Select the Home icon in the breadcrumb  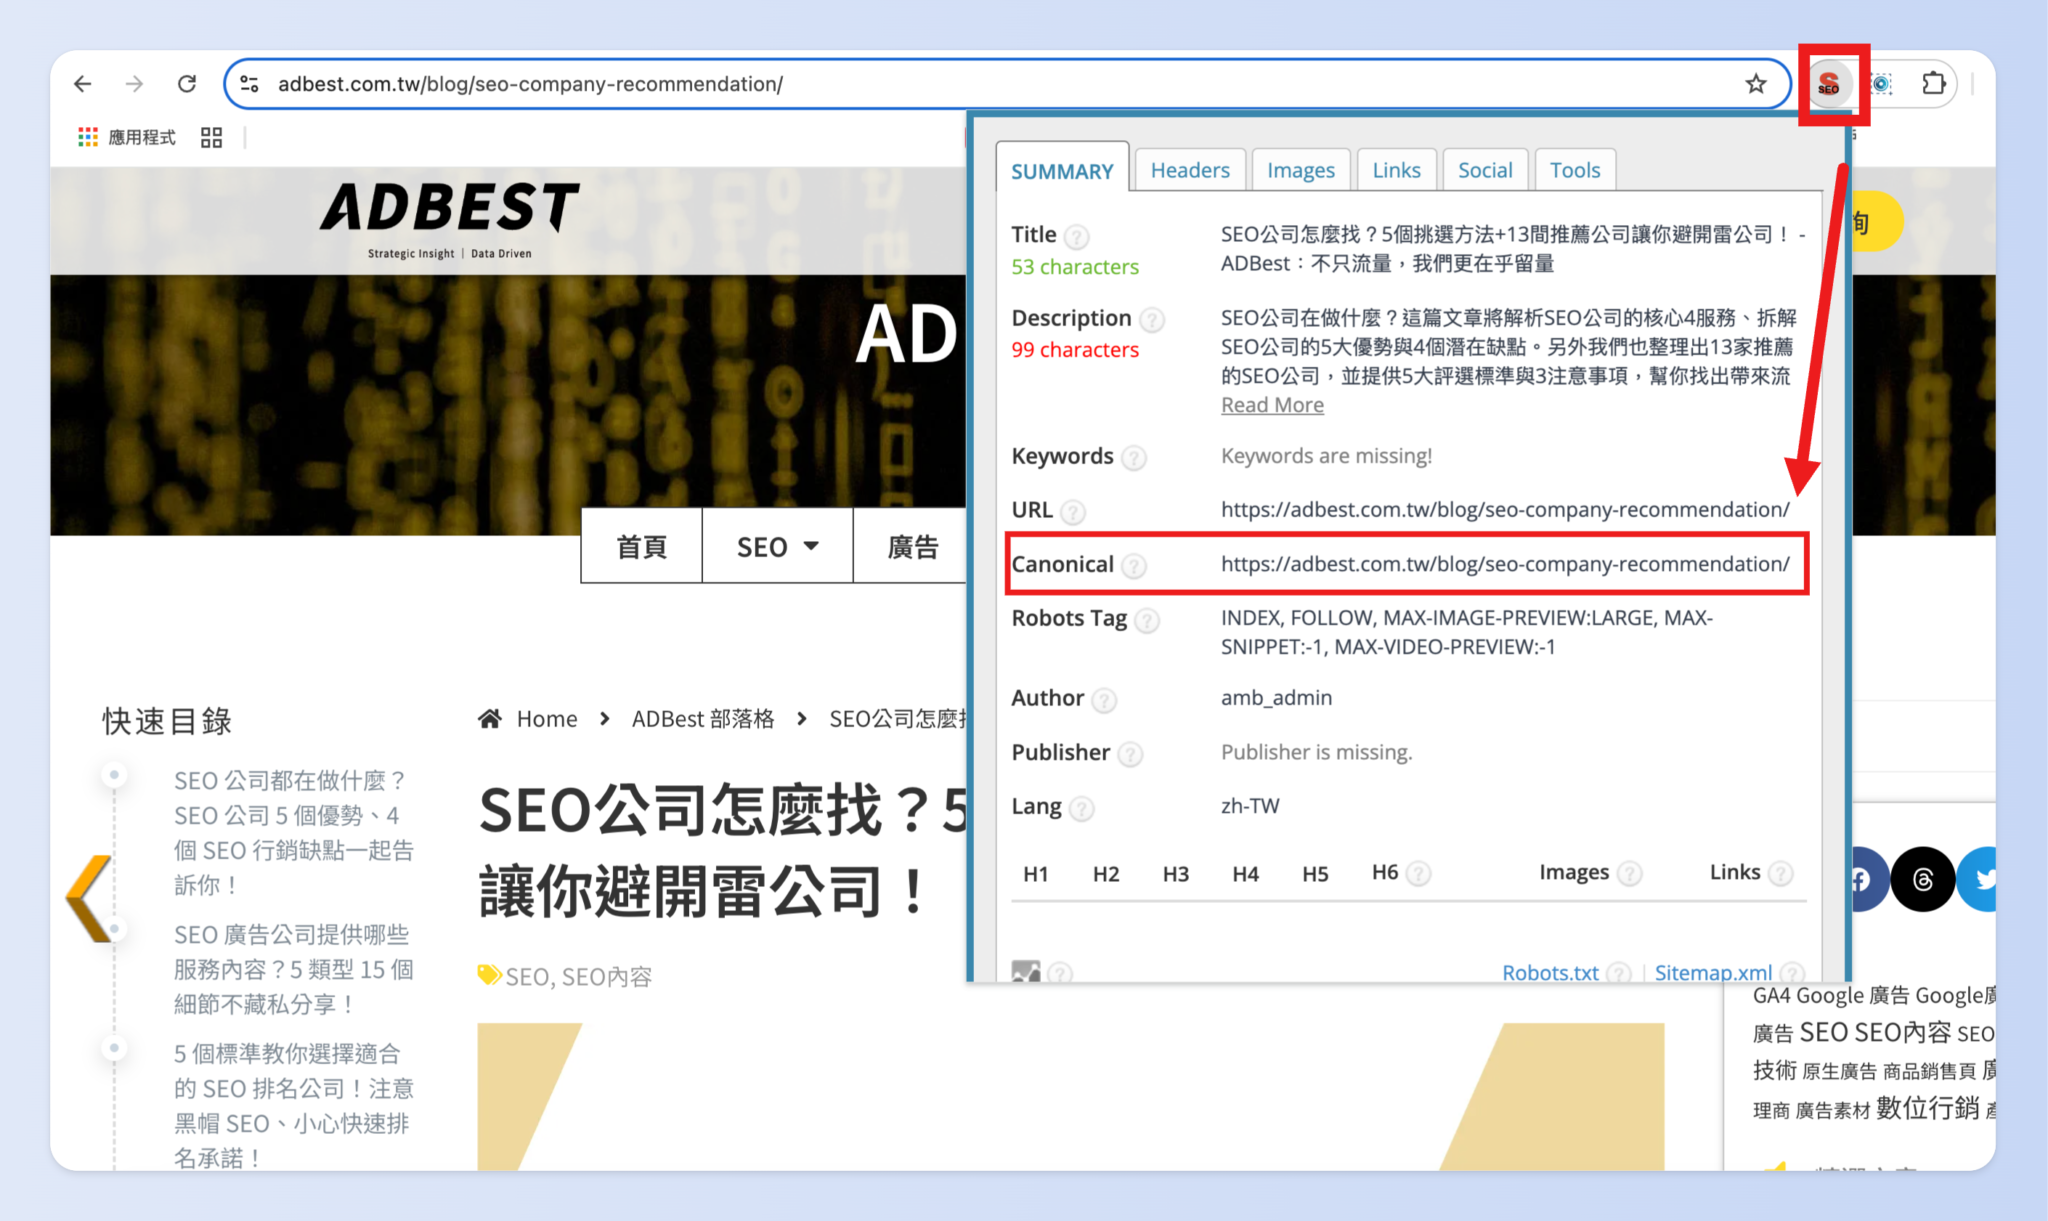(x=489, y=718)
